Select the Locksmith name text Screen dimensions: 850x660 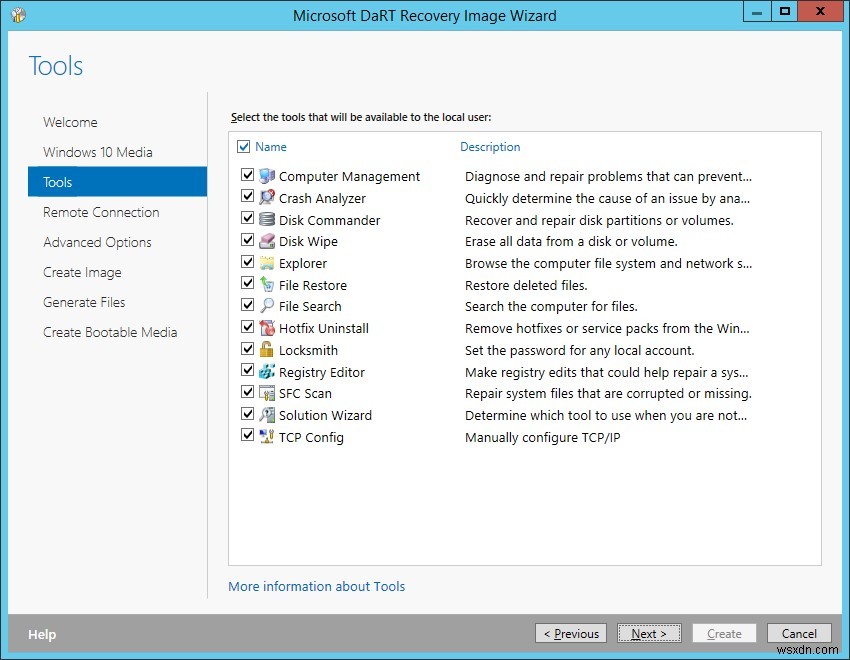pos(308,350)
